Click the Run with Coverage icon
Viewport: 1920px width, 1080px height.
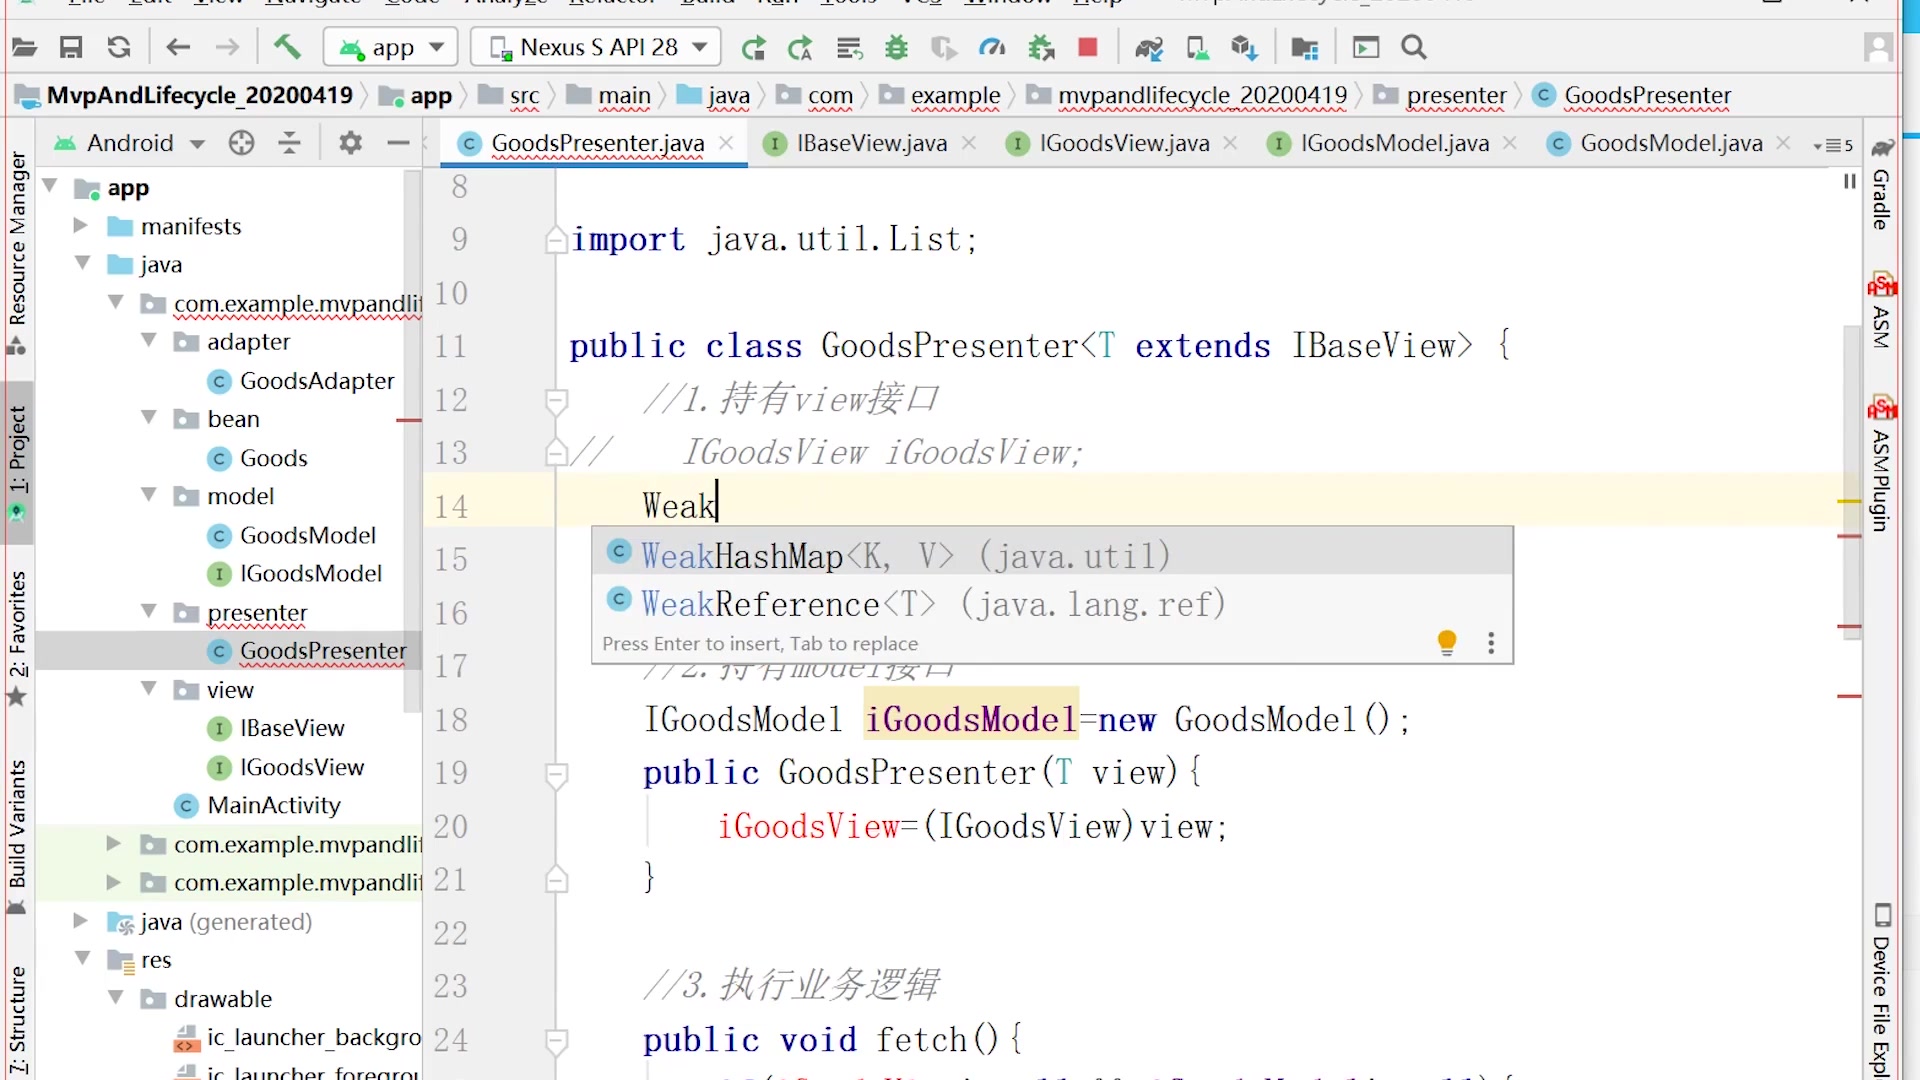click(x=943, y=47)
